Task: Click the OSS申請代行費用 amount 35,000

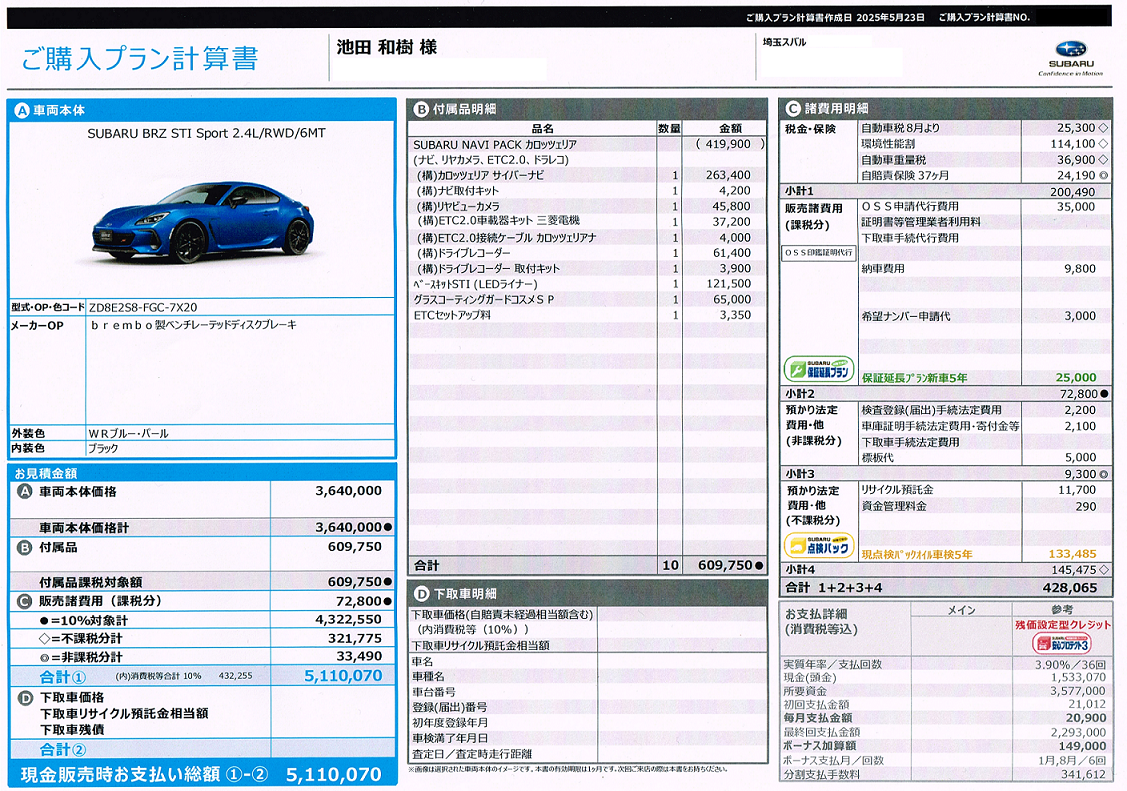Action: (1076, 207)
